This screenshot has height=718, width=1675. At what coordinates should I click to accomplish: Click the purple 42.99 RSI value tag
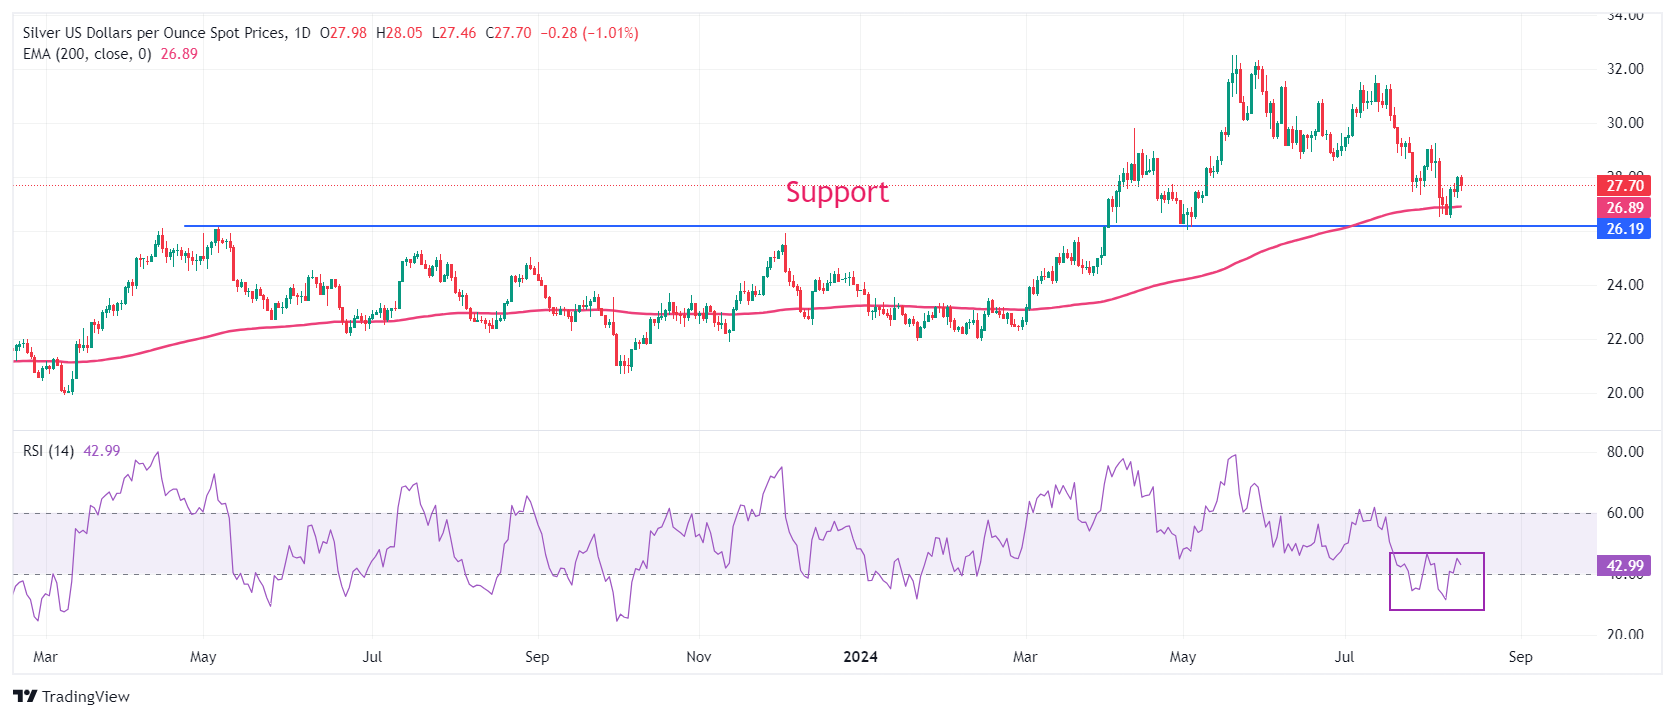click(1624, 566)
